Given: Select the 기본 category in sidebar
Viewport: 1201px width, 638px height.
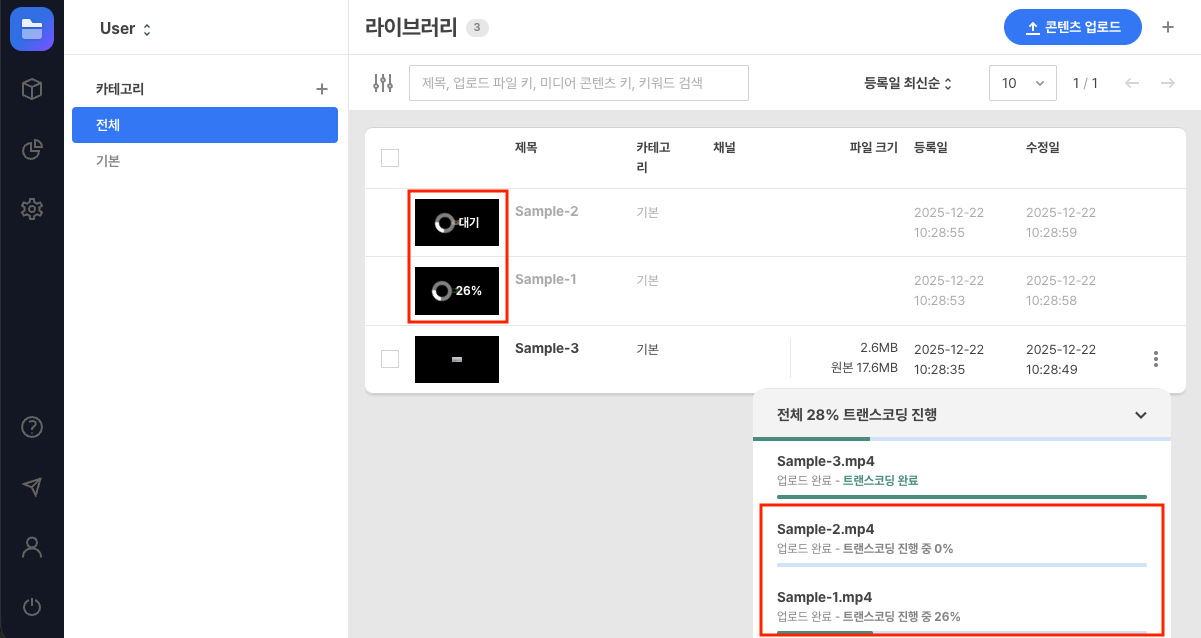Looking at the screenshot, I should 204,163.
